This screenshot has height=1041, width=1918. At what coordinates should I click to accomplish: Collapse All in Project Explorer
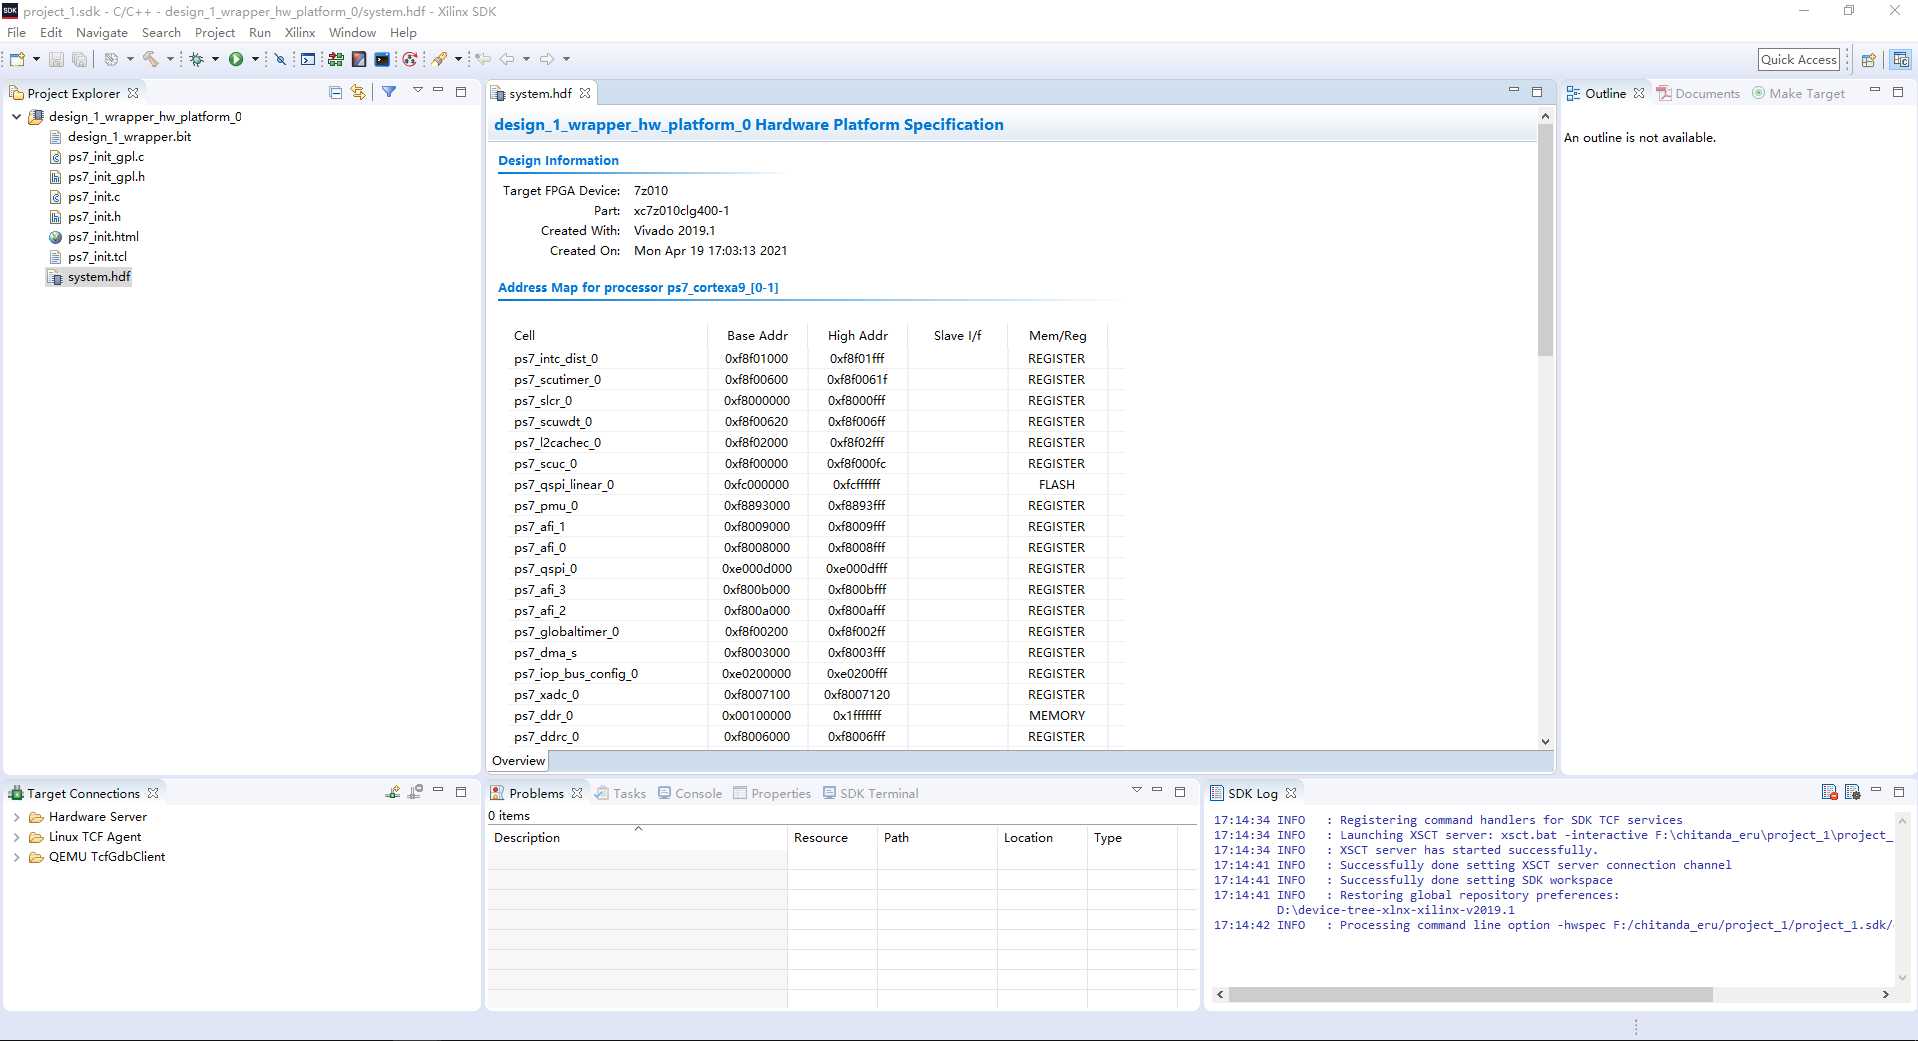335,93
